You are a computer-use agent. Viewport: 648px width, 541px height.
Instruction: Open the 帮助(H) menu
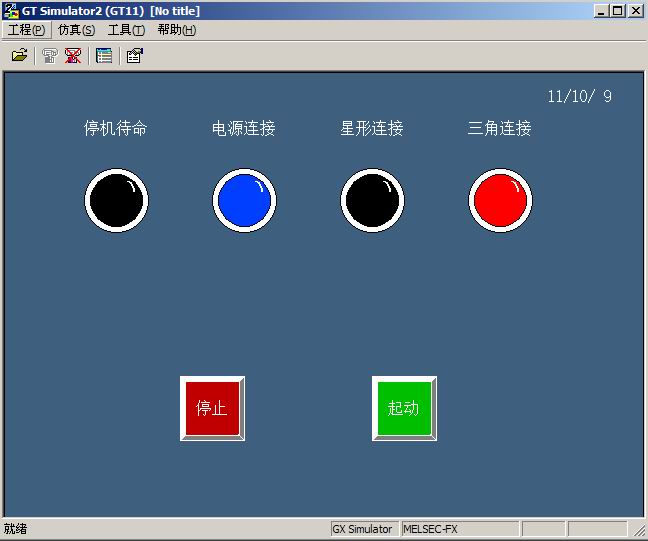click(176, 30)
